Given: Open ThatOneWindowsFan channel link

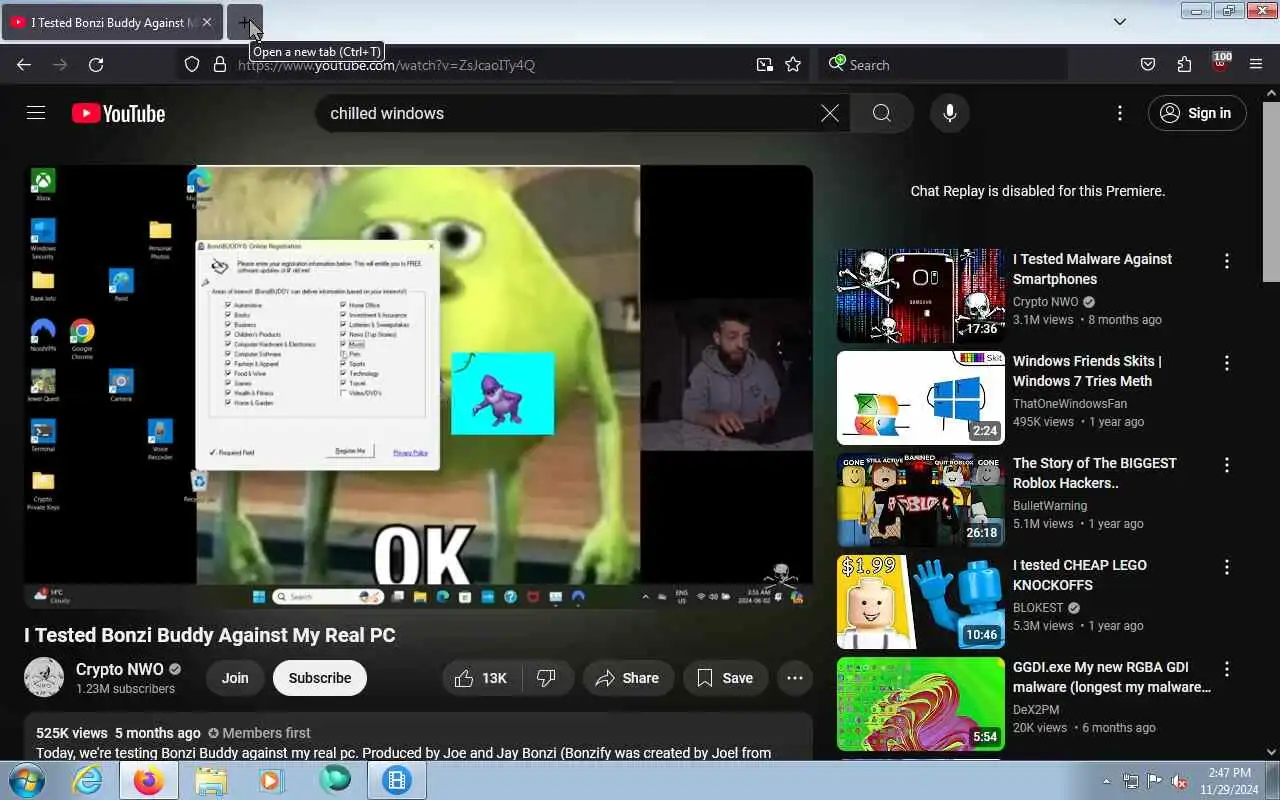Looking at the screenshot, I should click(1070, 404).
